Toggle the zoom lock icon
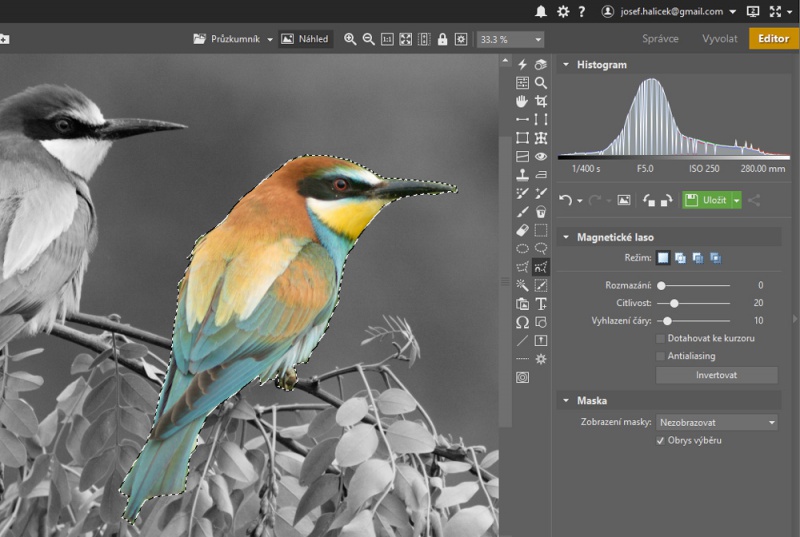The height and width of the screenshot is (537, 800). pos(442,39)
